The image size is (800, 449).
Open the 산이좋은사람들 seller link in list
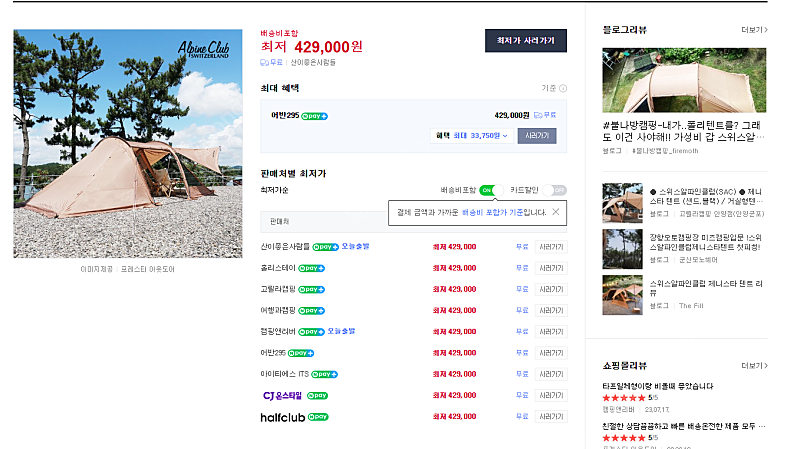[x=284, y=246]
